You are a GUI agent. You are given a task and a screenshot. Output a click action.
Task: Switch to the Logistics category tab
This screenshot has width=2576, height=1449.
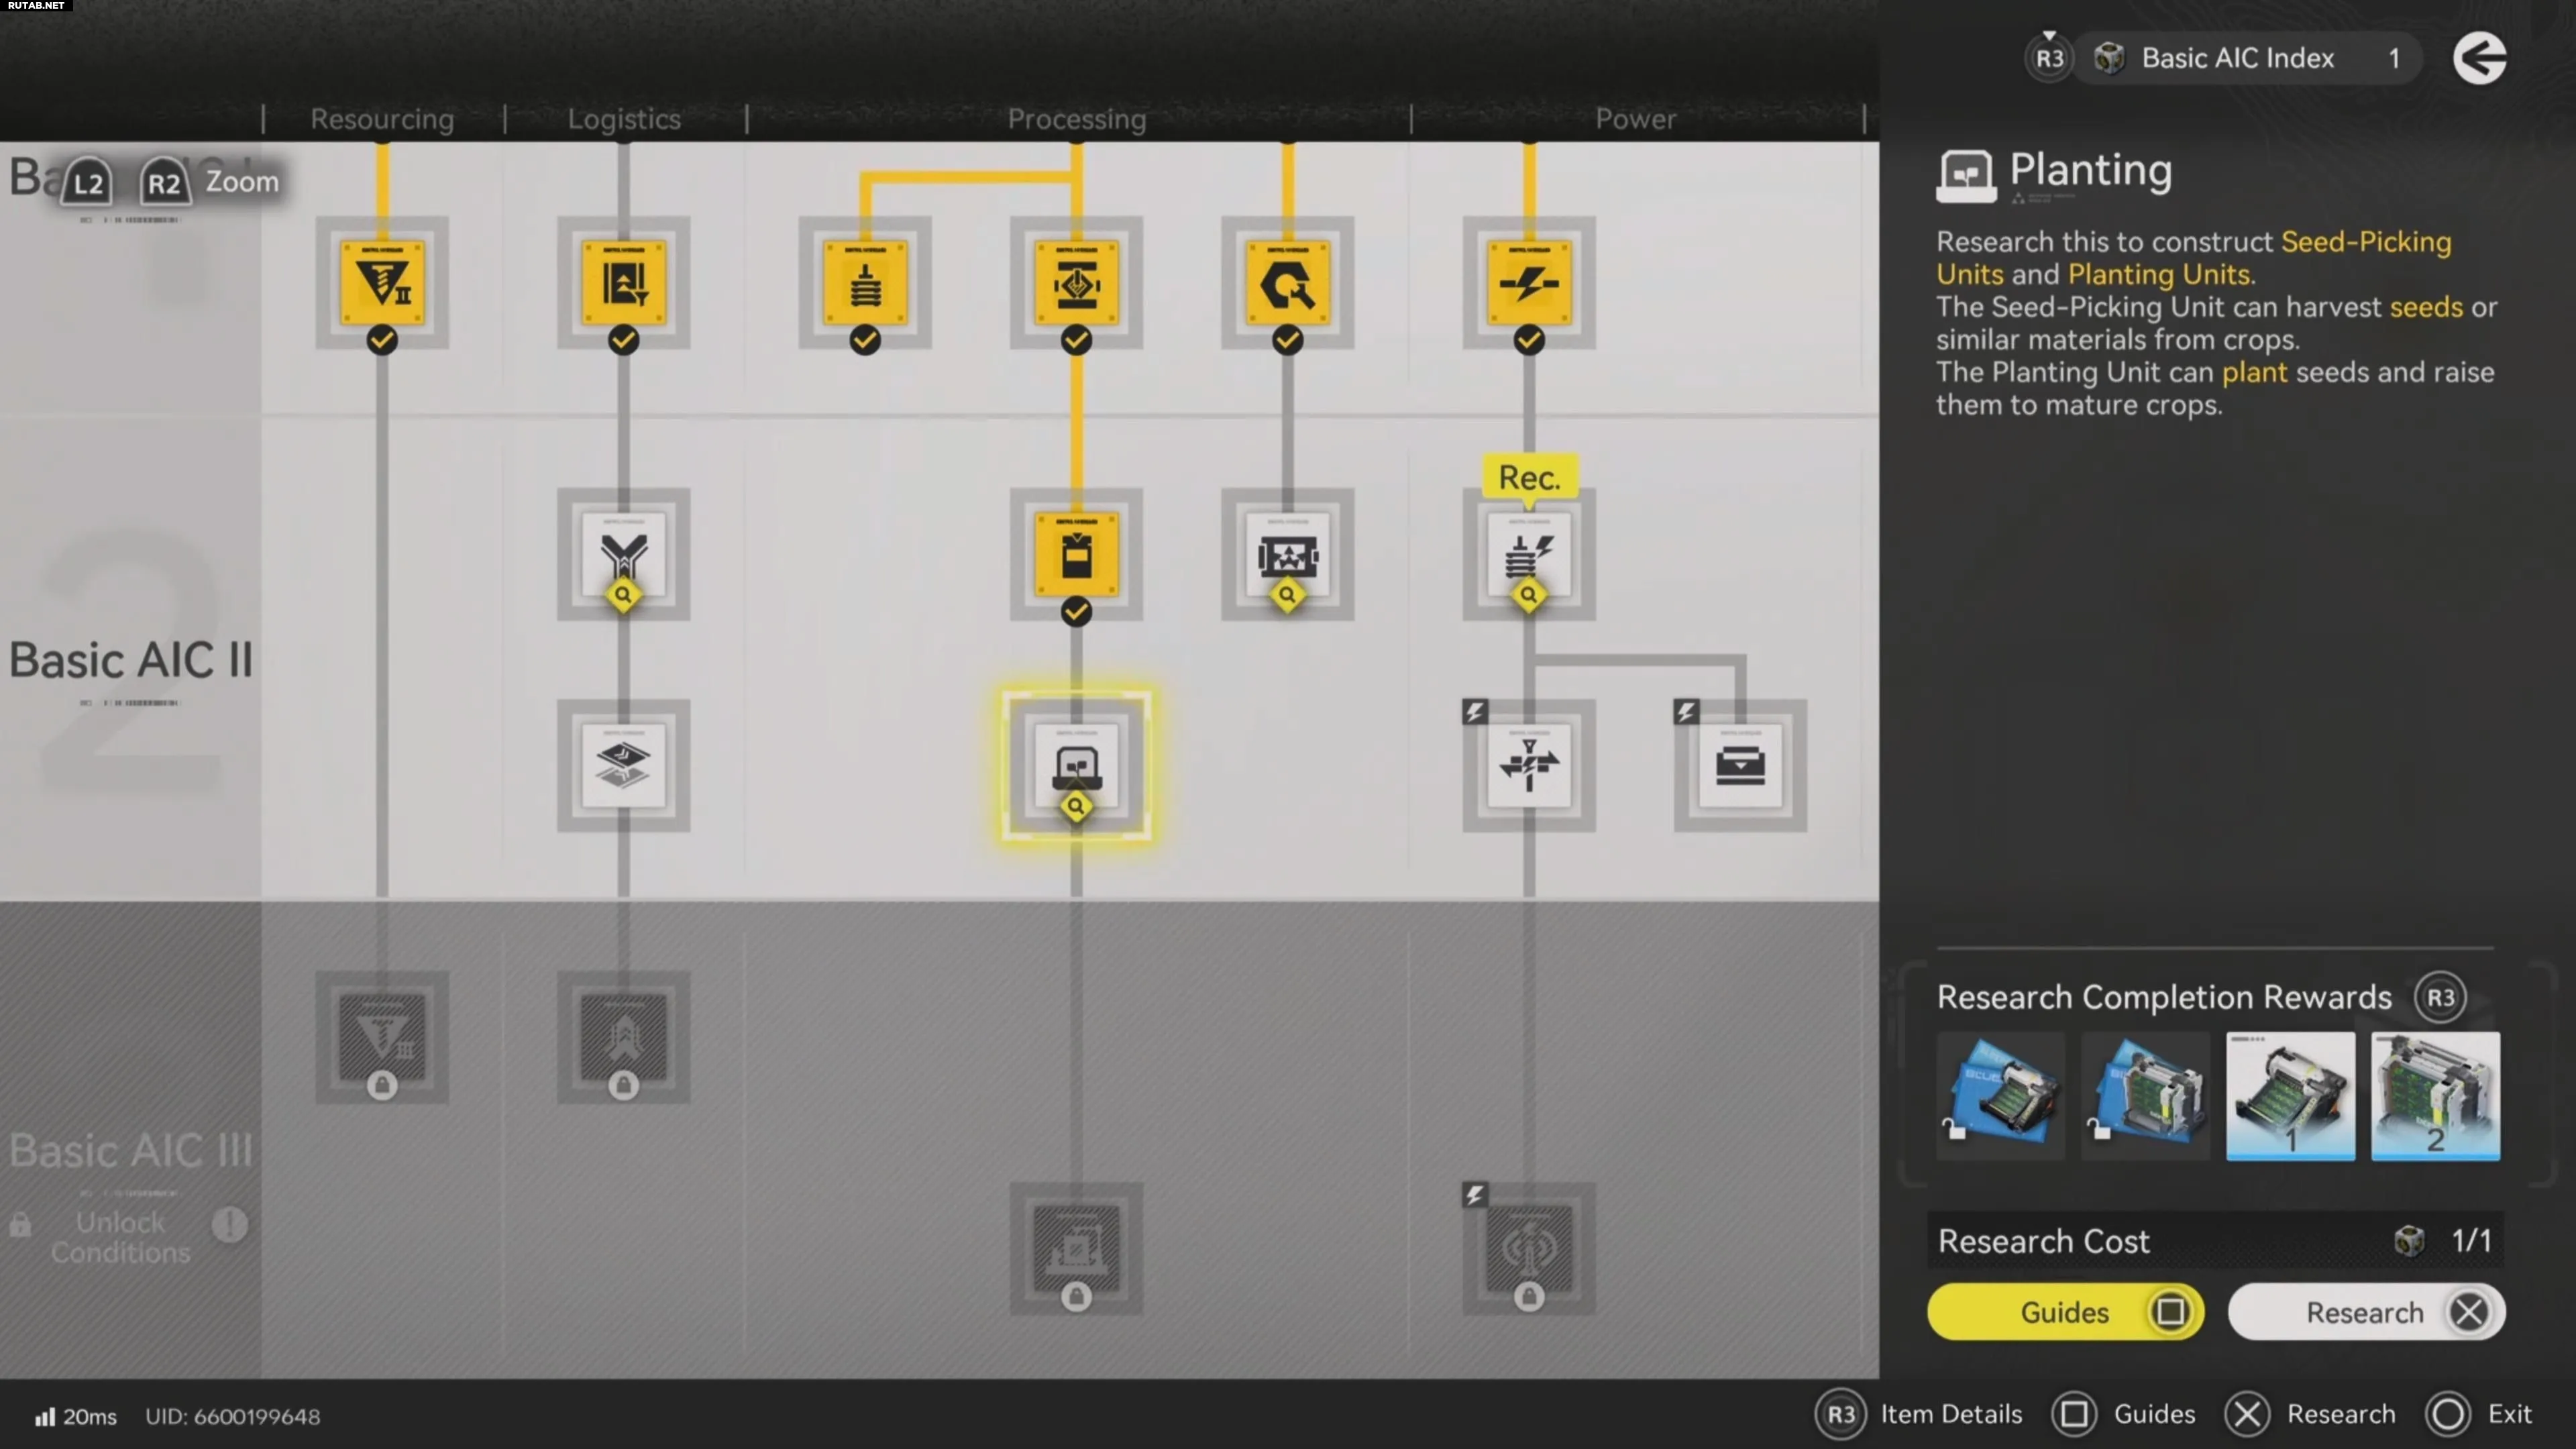(x=623, y=119)
